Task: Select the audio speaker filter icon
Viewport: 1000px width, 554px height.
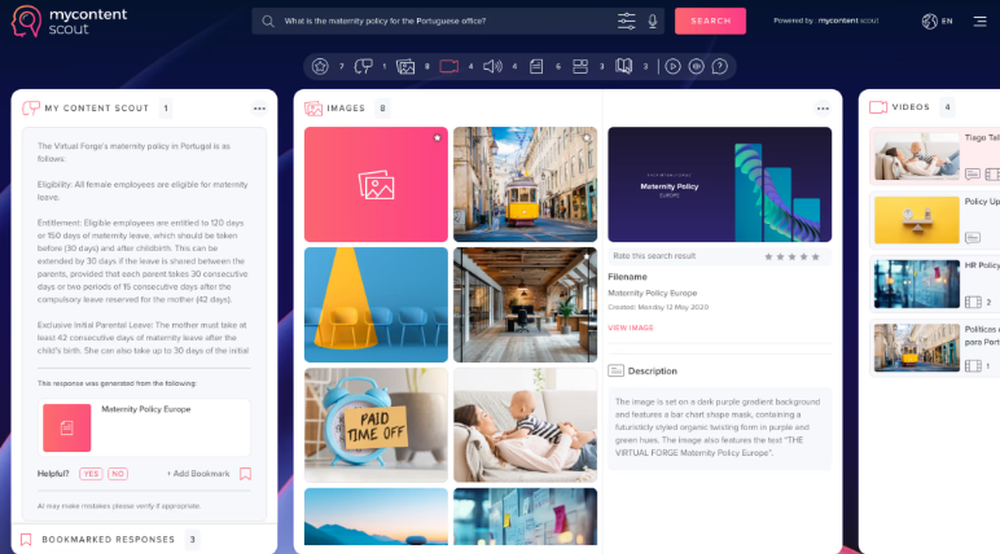Action: click(492, 66)
